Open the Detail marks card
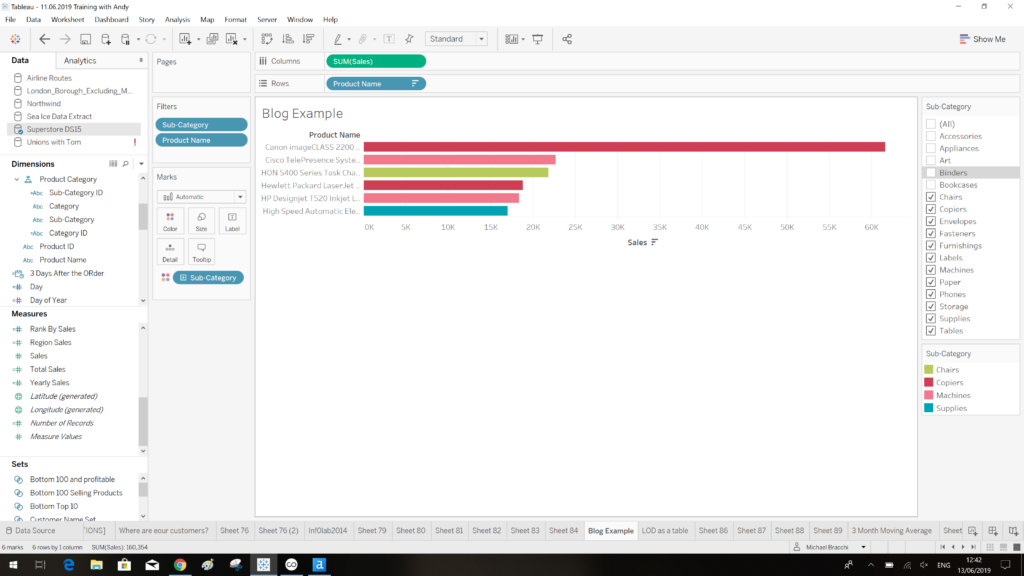1024x576 pixels. 170,252
